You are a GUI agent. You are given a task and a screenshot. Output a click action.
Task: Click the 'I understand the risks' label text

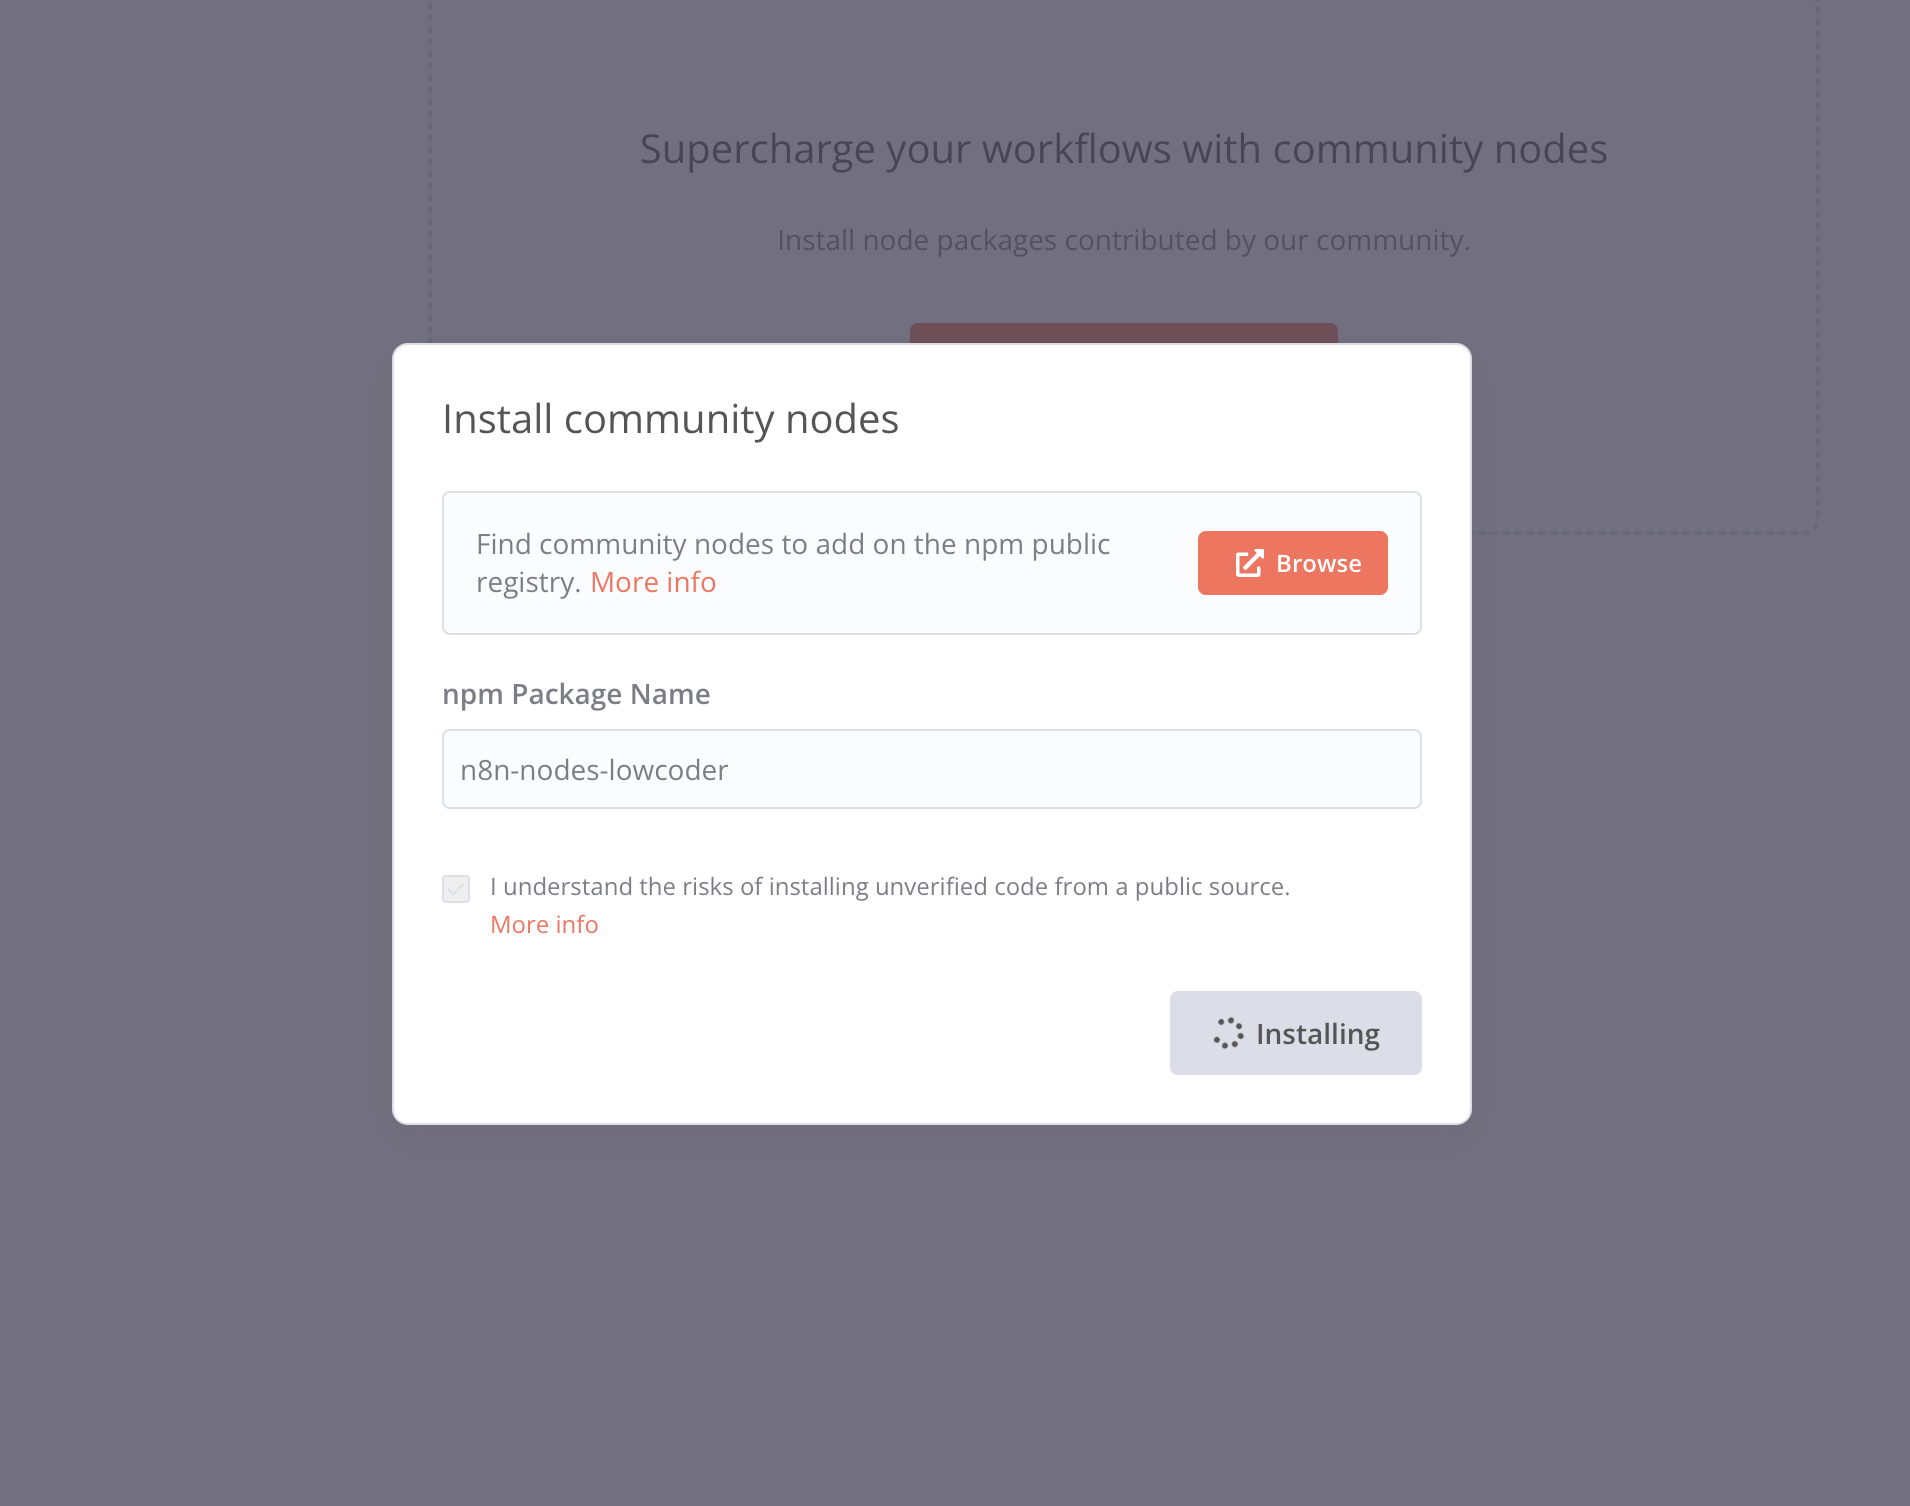[889, 886]
